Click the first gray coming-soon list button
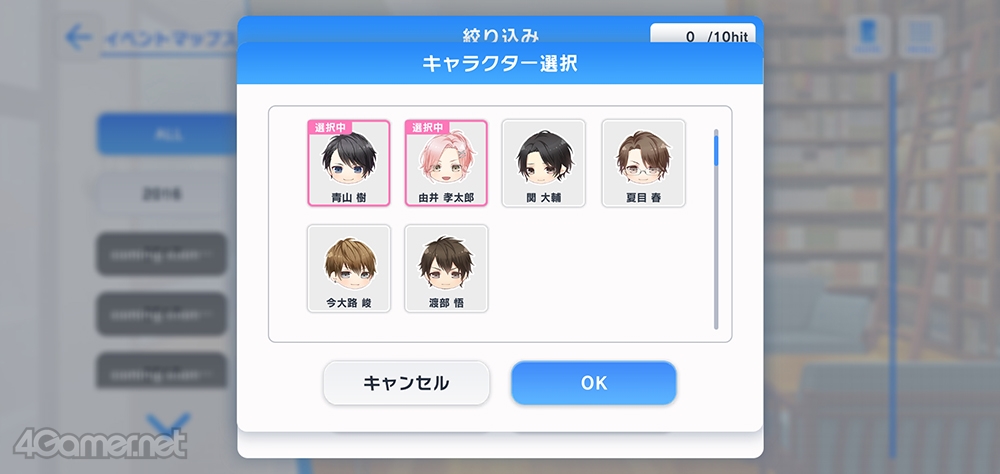 click(x=161, y=254)
